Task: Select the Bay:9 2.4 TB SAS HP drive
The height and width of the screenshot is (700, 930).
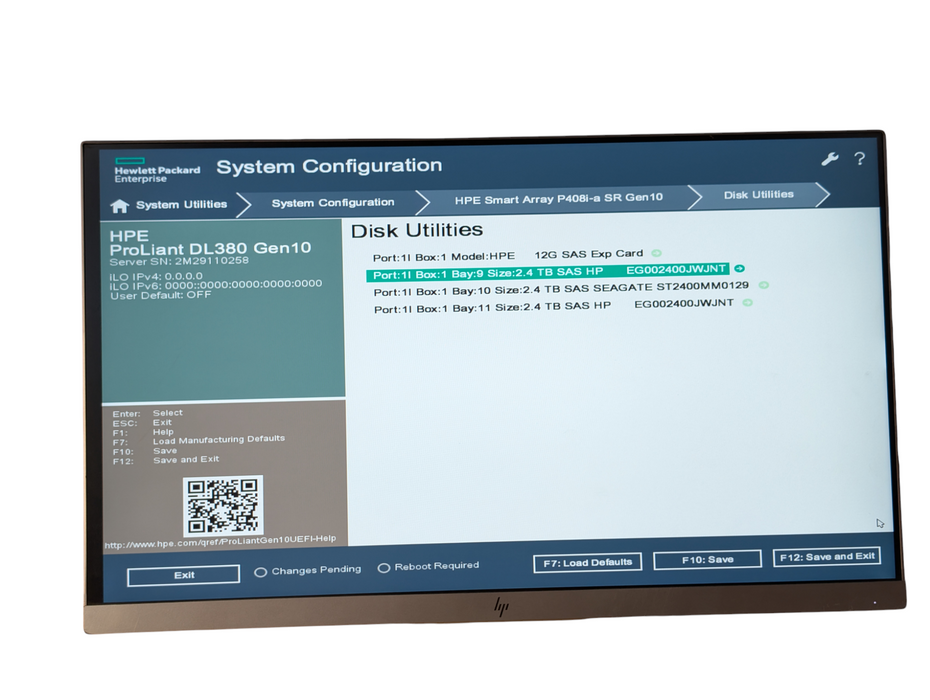Action: click(x=547, y=272)
